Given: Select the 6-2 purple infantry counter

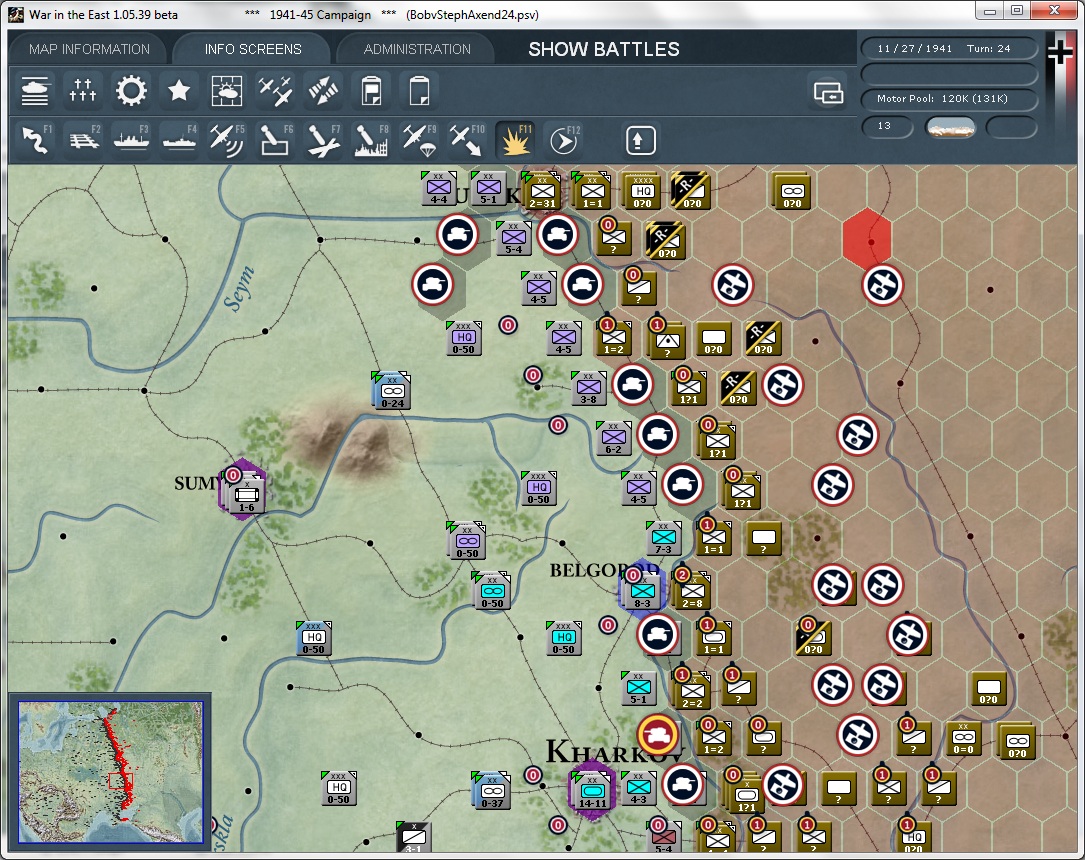Looking at the screenshot, I should 613,438.
